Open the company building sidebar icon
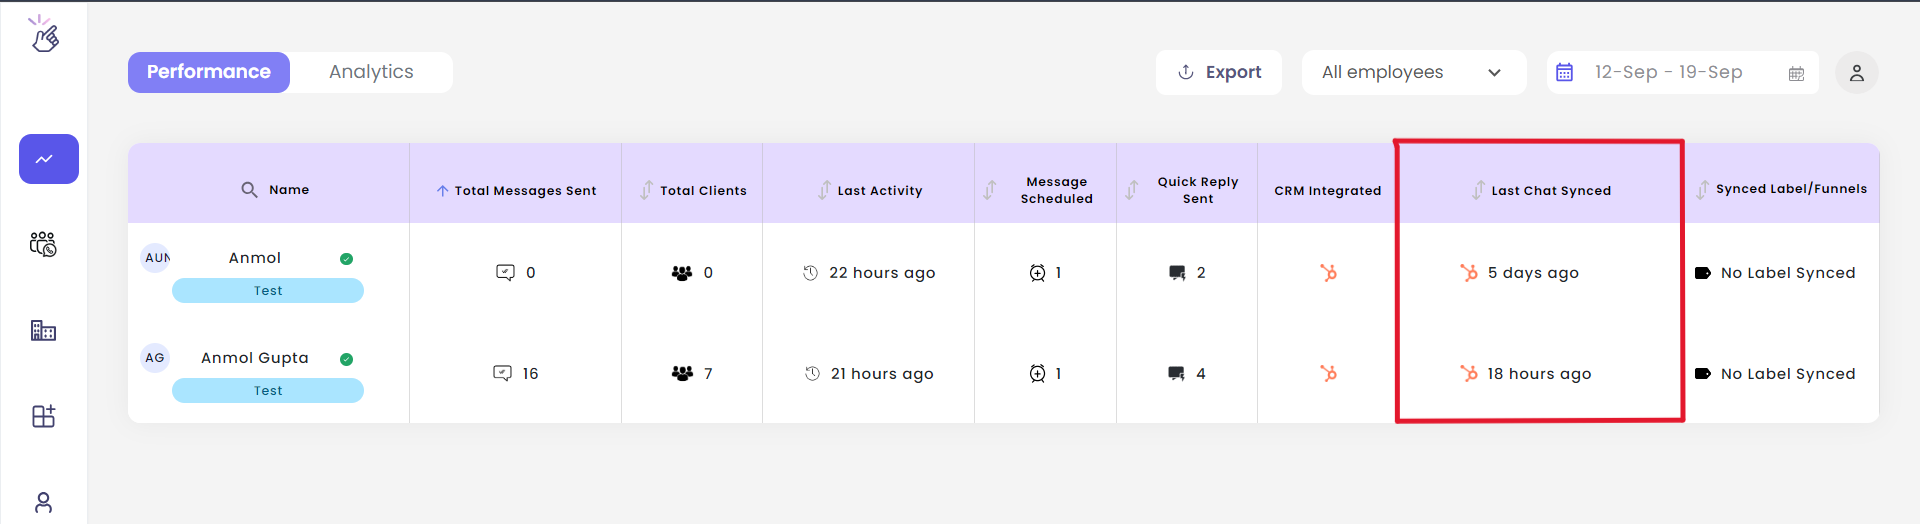 click(43, 330)
